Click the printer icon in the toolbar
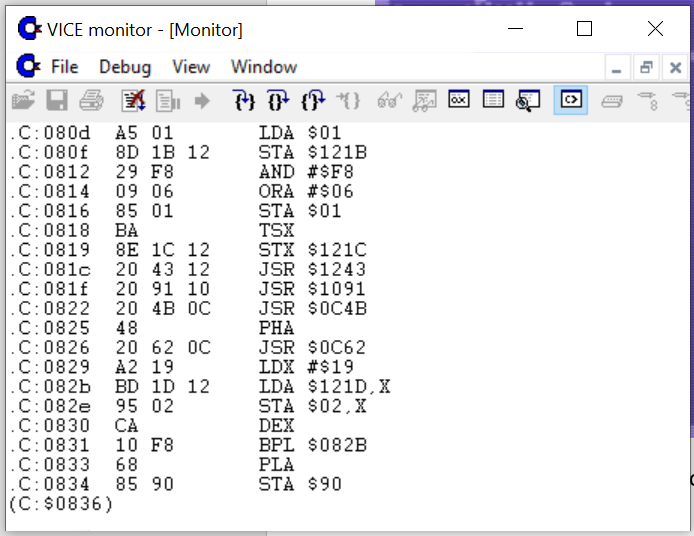The height and width of the screenshot is (536, 694). point(91,100)
